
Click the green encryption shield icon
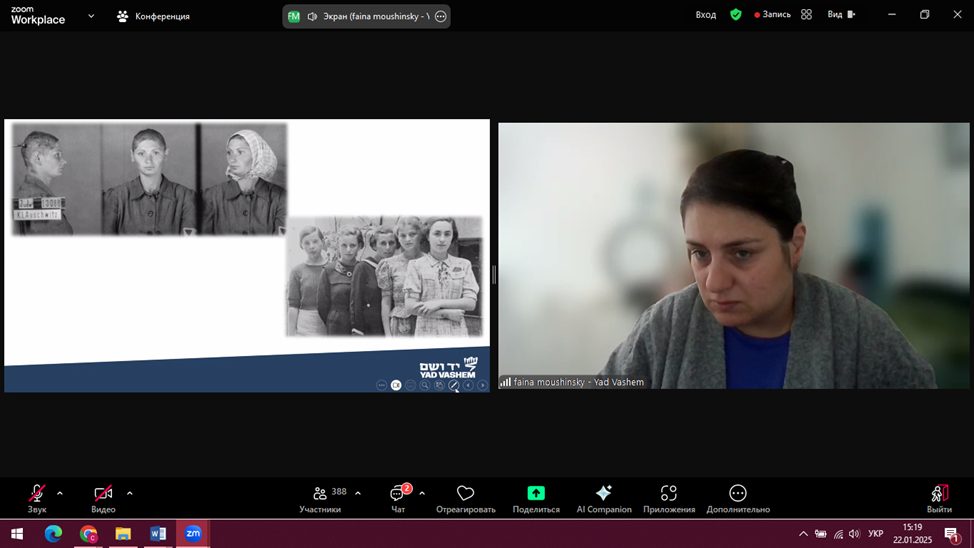736,15
